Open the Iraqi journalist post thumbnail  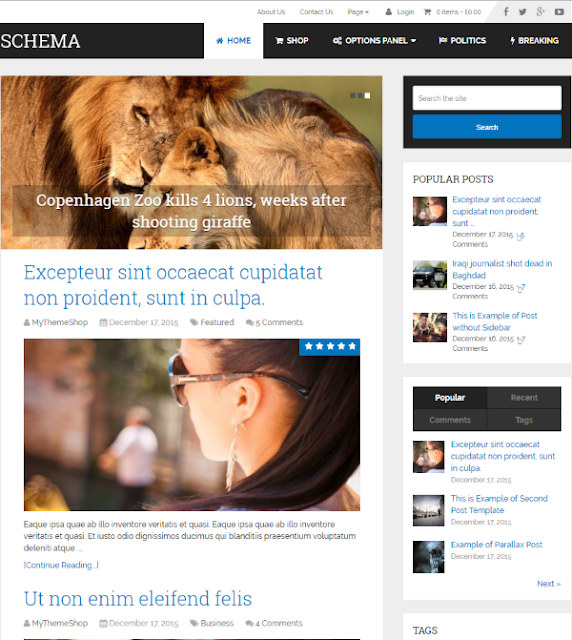pos(430,275)
